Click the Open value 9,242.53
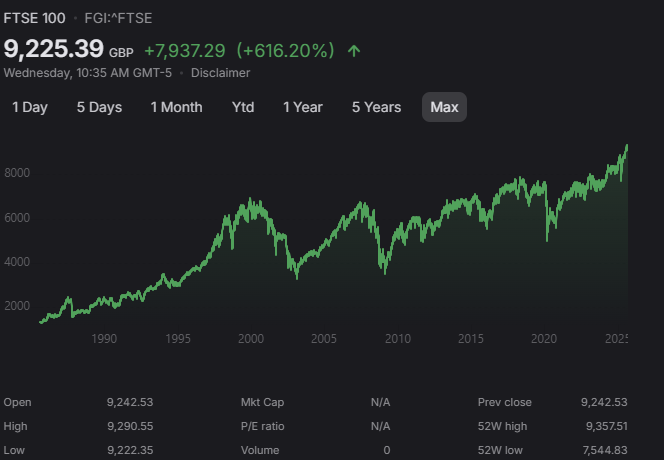This screenshot has width=664, height=460. coord(130,402)
